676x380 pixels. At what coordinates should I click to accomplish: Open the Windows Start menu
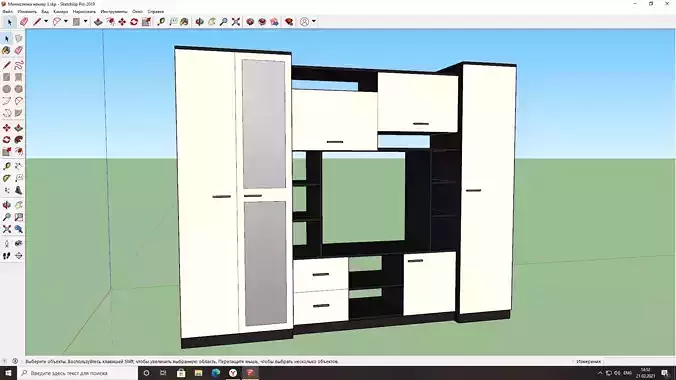[8, 373]
